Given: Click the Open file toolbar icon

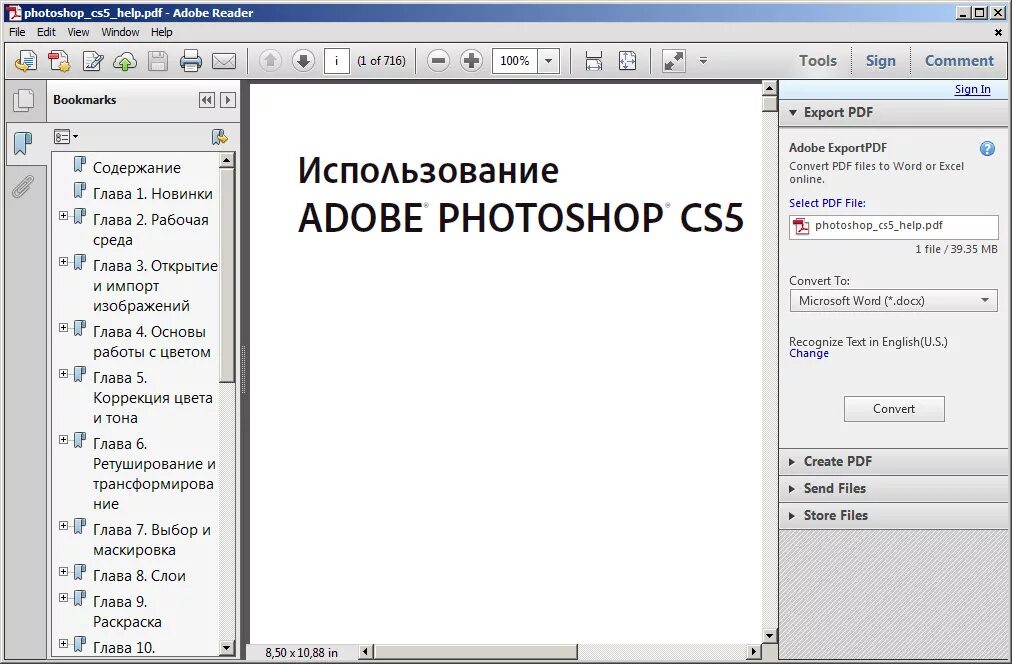Looking at the screenshot, I should click(26, 61).
